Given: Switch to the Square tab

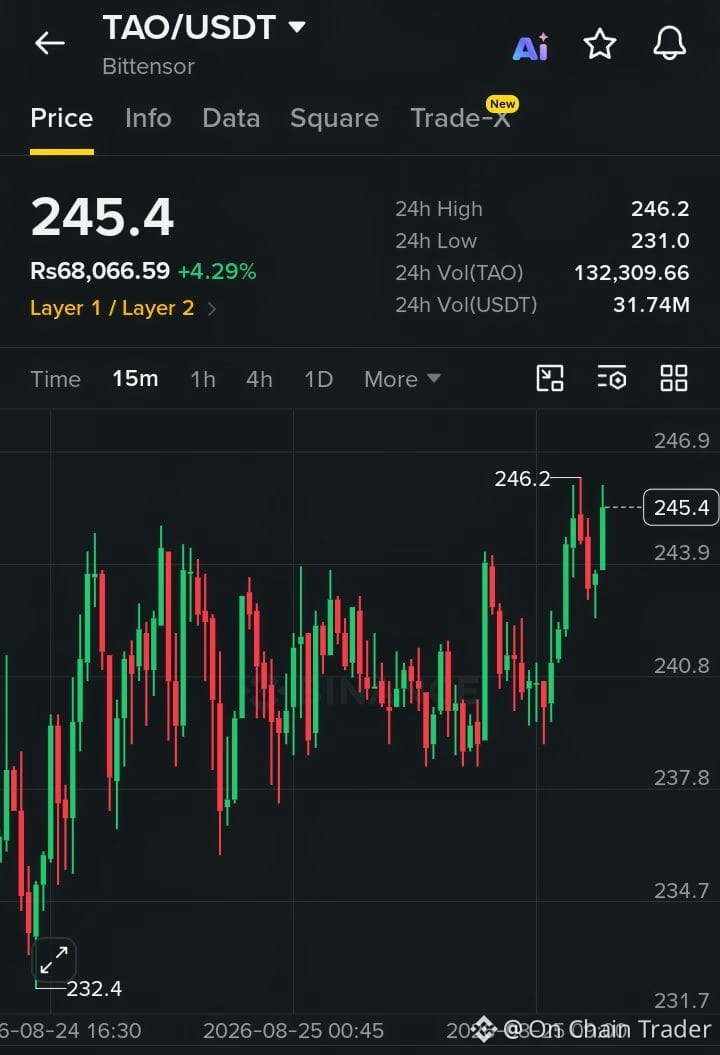Looking at the screenshot, I should (334, 118).
